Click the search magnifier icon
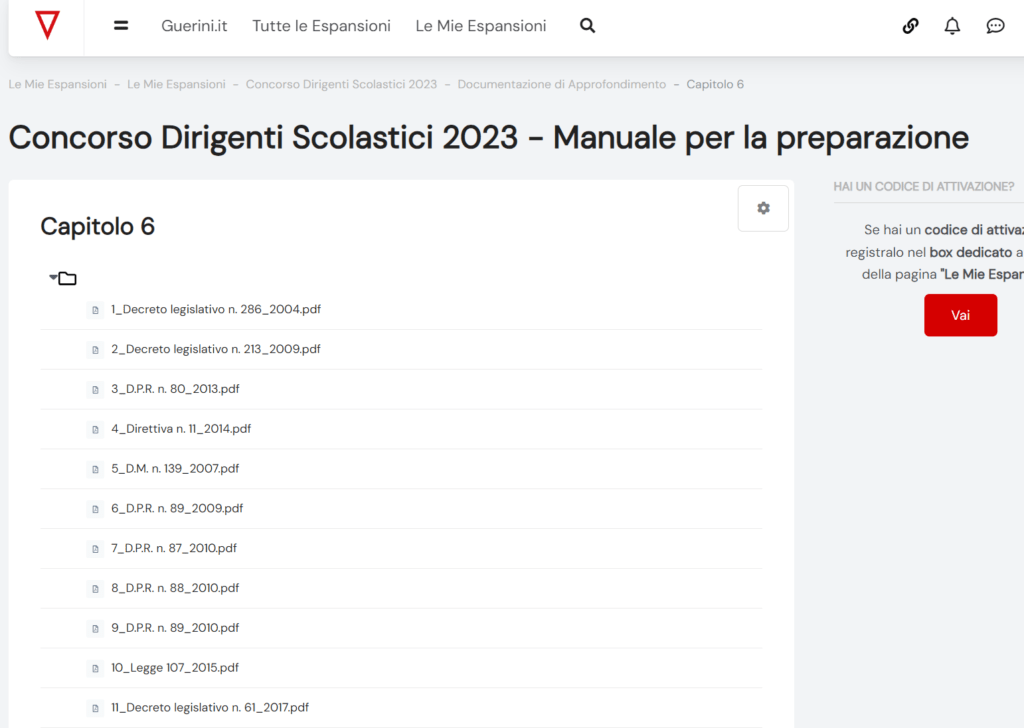1024x728 pixels. click(x=587, y=26)
